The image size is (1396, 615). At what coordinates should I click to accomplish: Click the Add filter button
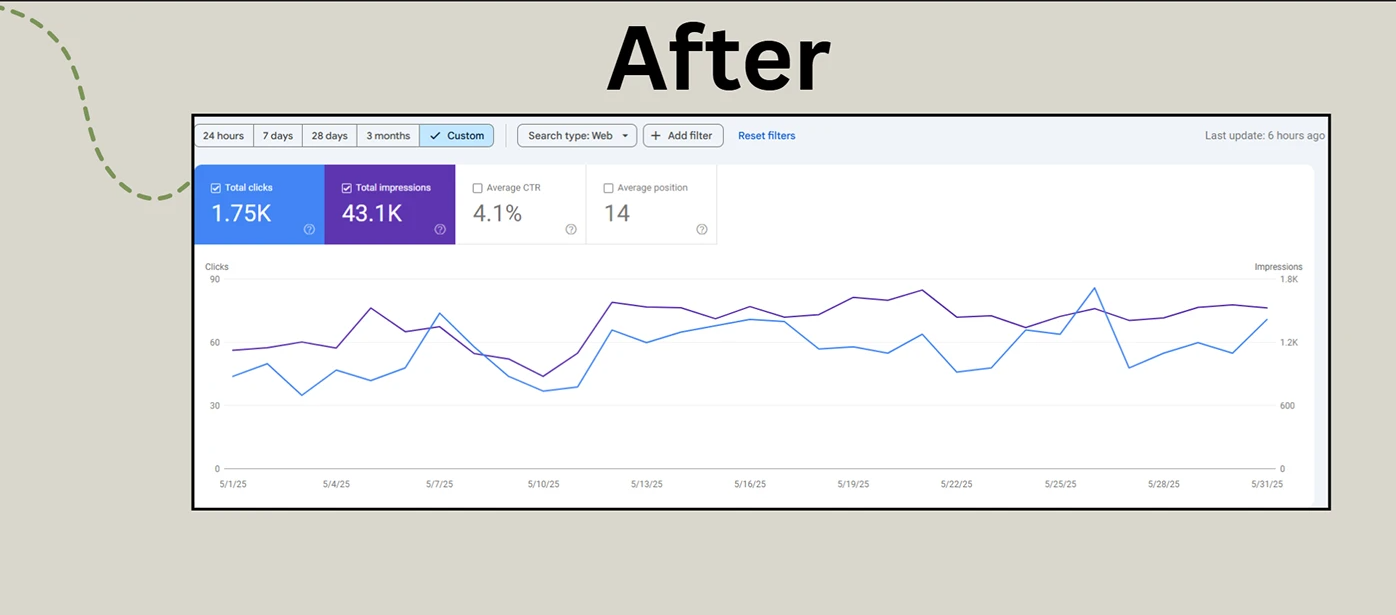coord(683,136)
